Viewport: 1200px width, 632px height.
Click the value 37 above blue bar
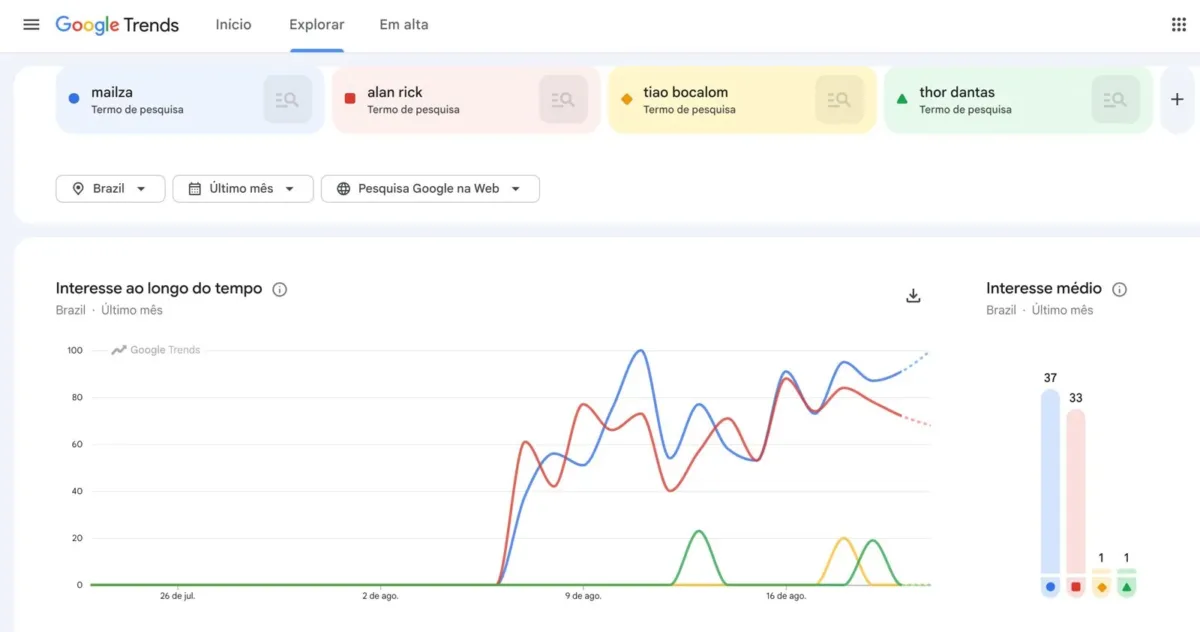pyautogui.click(x=1050, y=377)
